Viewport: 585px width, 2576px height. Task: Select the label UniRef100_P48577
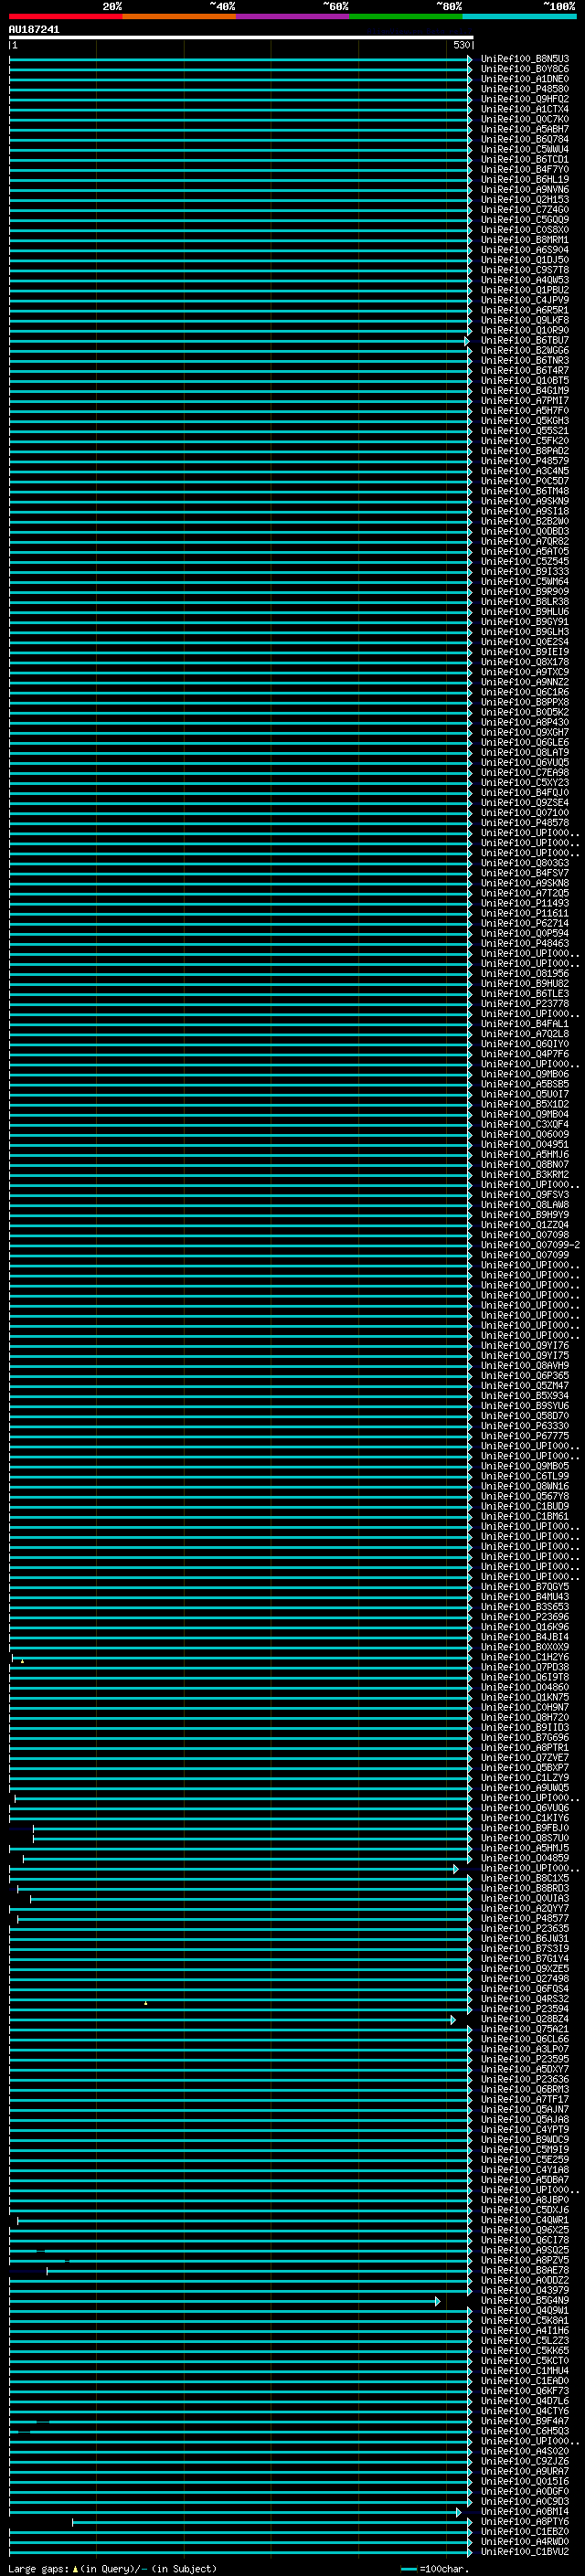tap(525, 1919)
